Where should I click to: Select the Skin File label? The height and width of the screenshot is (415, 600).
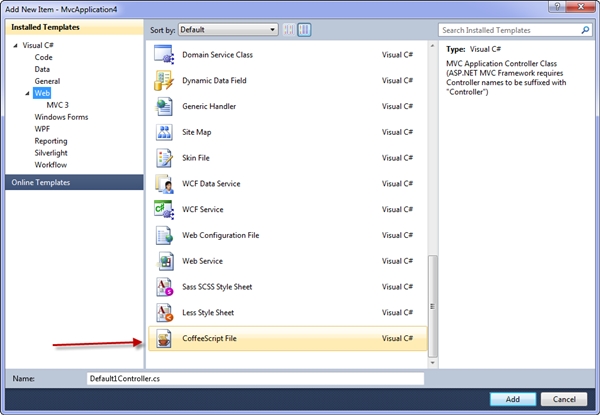tap(196, 158)
